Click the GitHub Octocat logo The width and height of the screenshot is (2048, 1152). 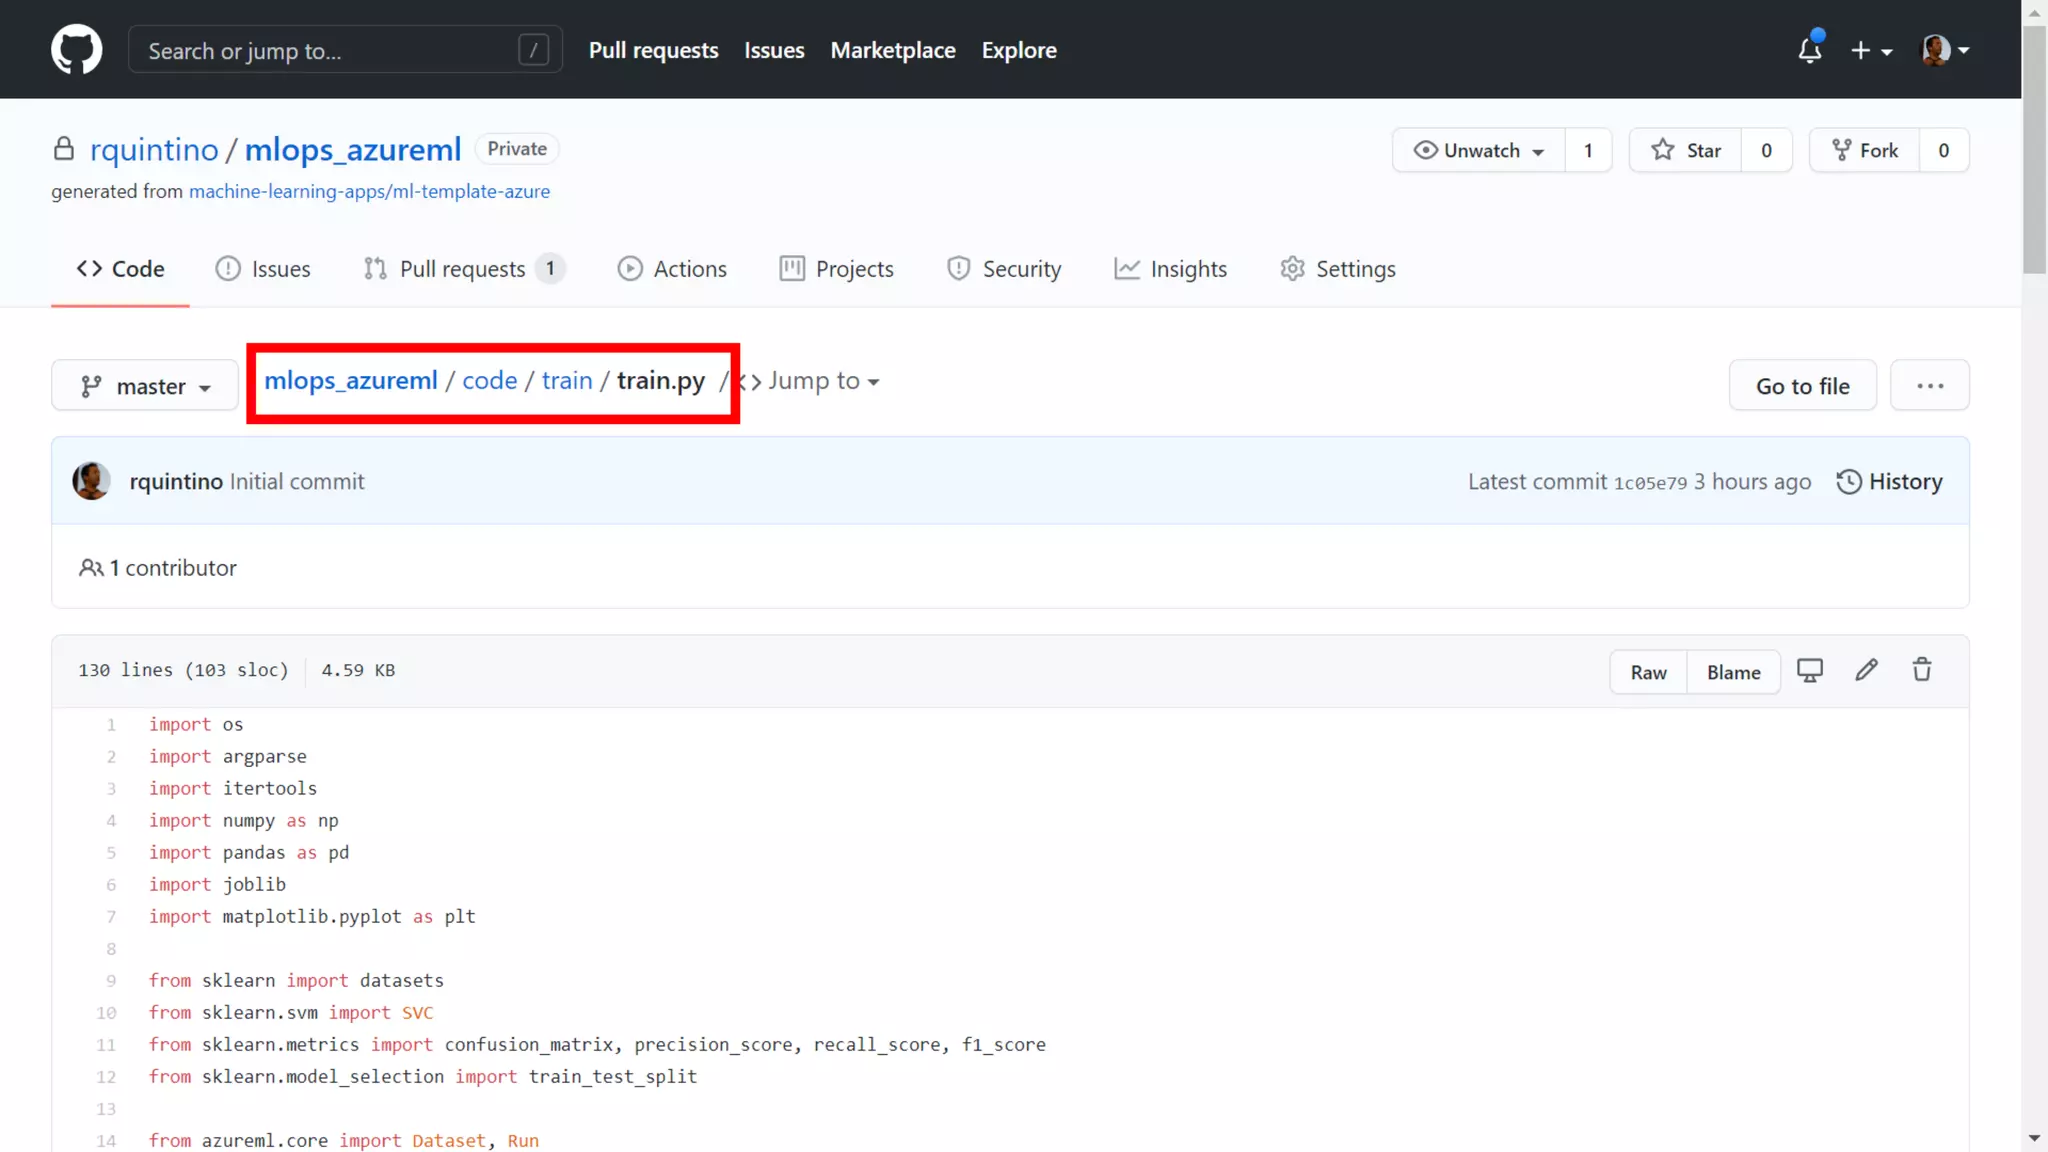[x=76, y=49]
